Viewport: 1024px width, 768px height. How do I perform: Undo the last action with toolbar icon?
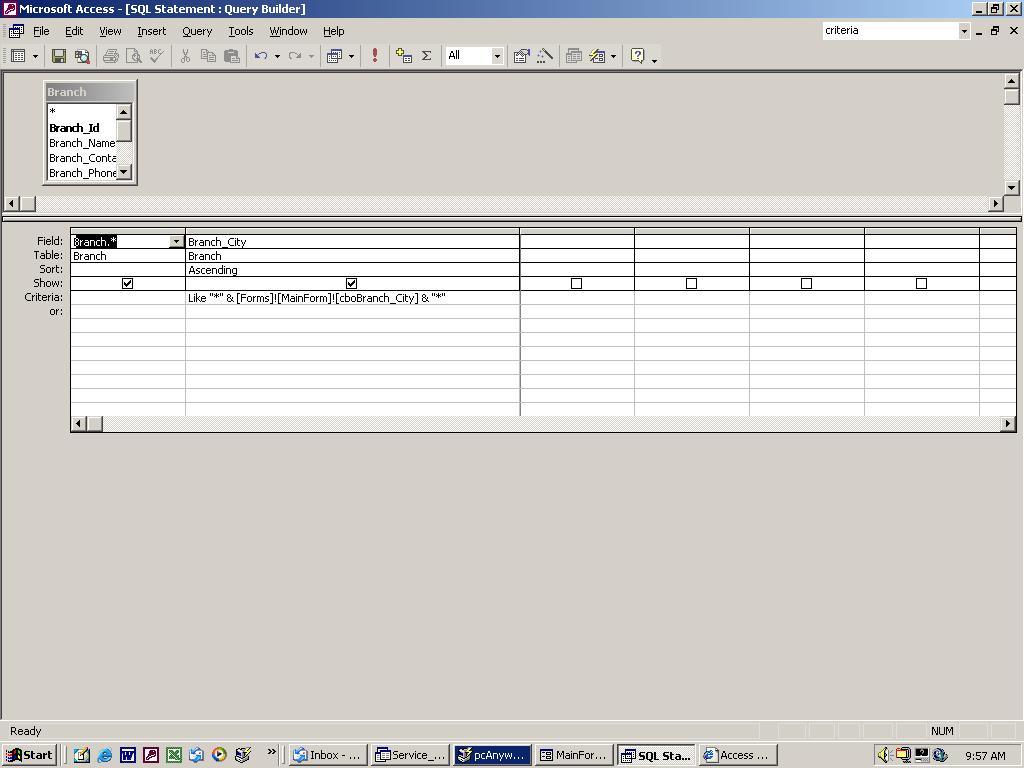(261, 56)
